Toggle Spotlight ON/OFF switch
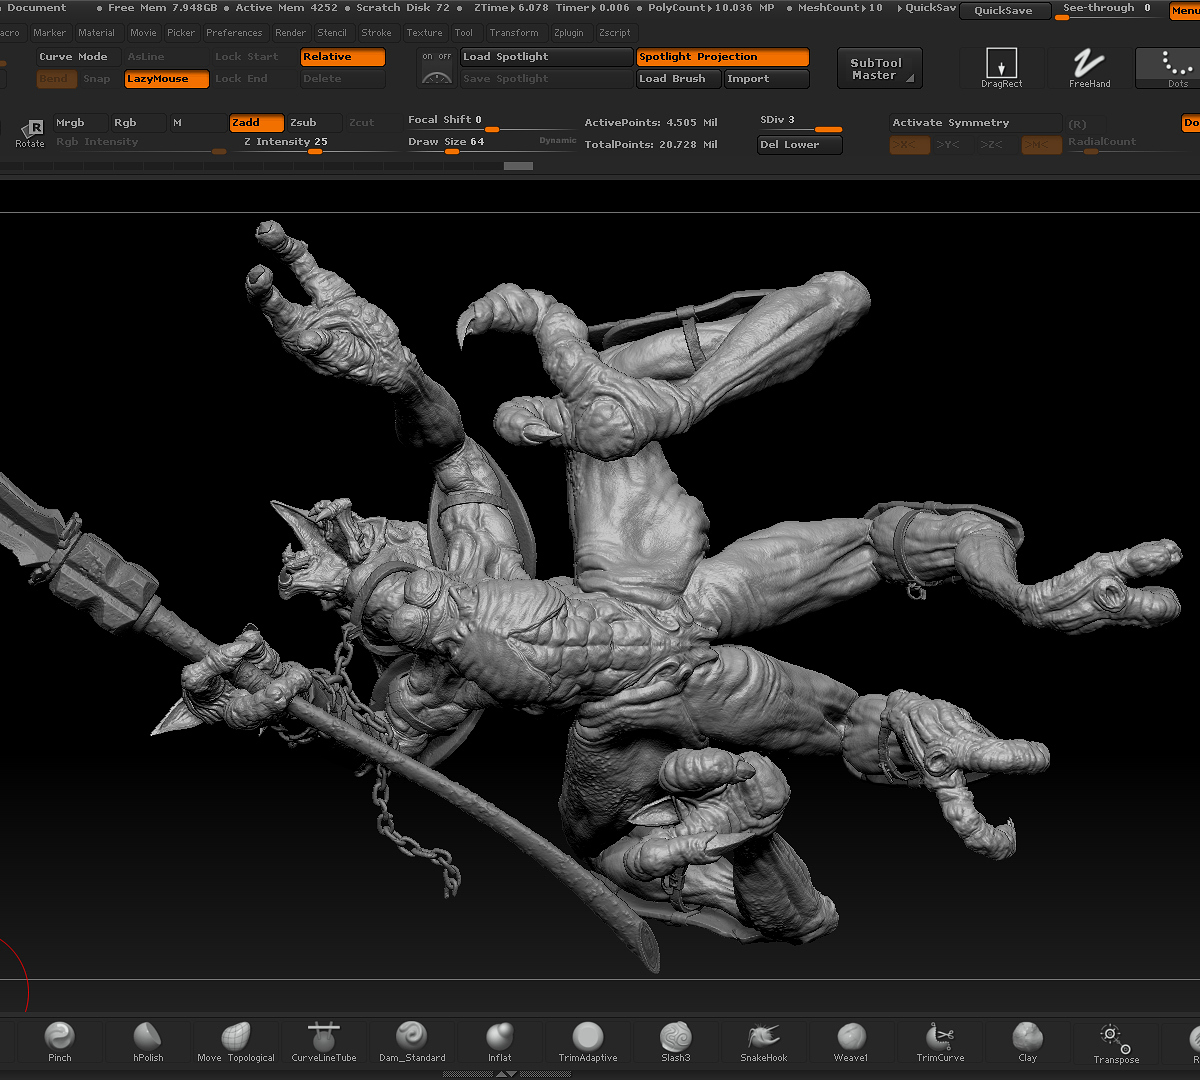 click(x=437, y=57)
